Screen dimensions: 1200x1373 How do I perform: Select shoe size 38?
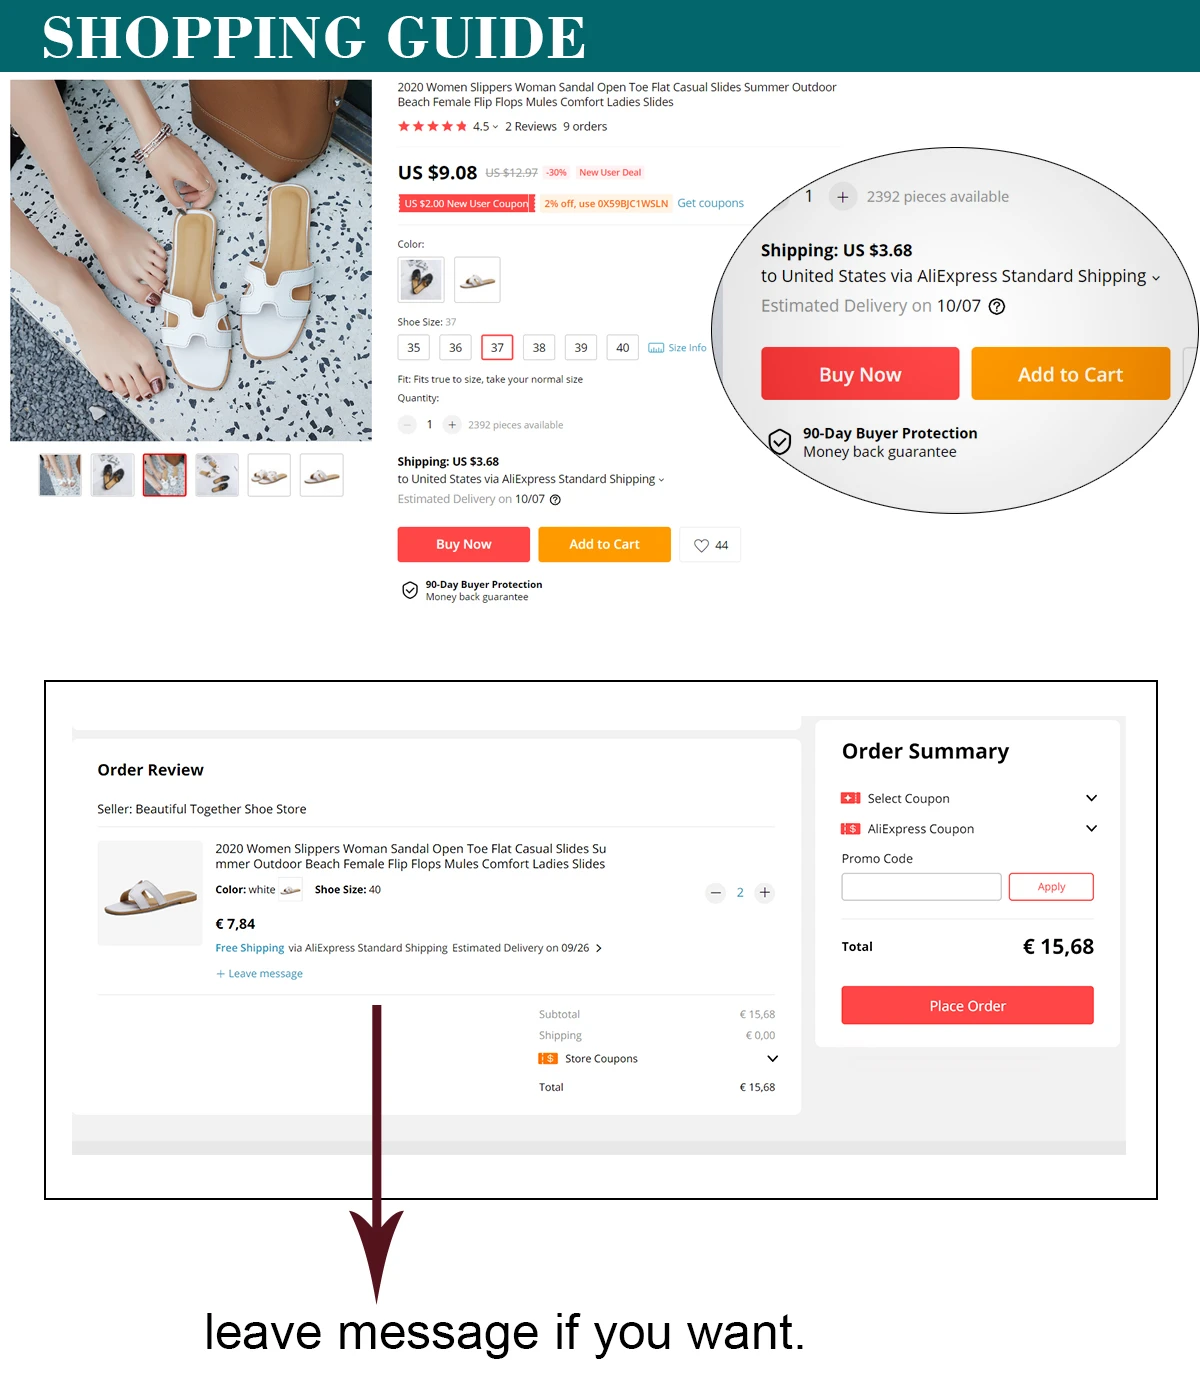pyautogui.click(x=539, y=348)
